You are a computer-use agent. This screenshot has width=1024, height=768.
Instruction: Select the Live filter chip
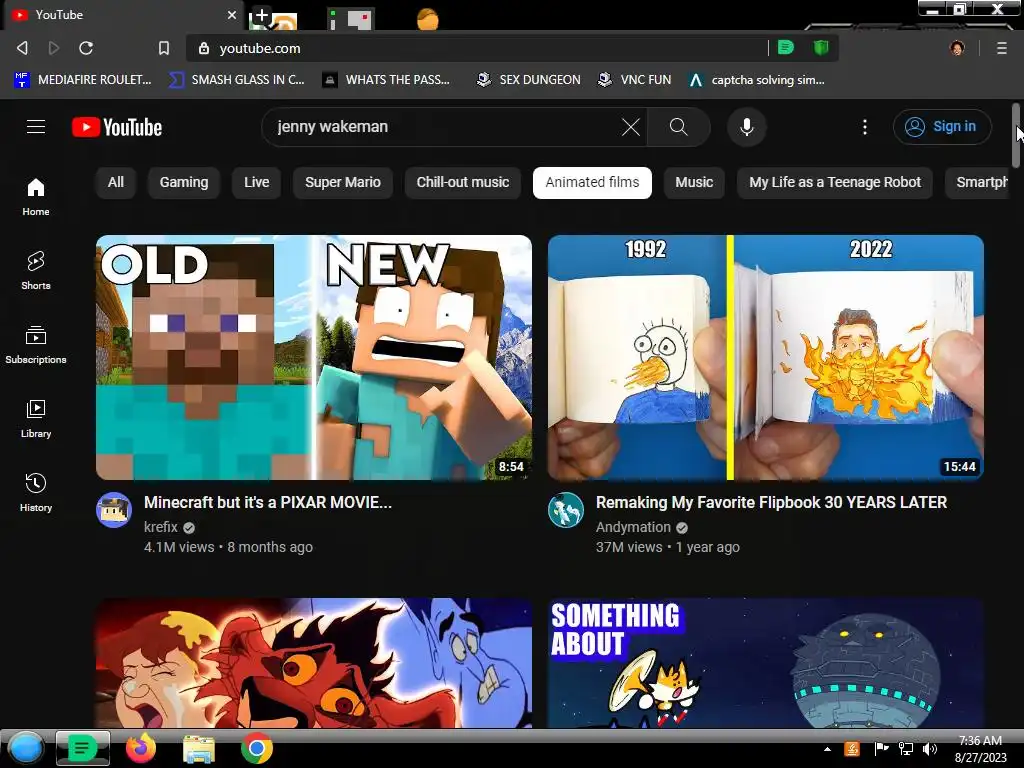[257, 182]
